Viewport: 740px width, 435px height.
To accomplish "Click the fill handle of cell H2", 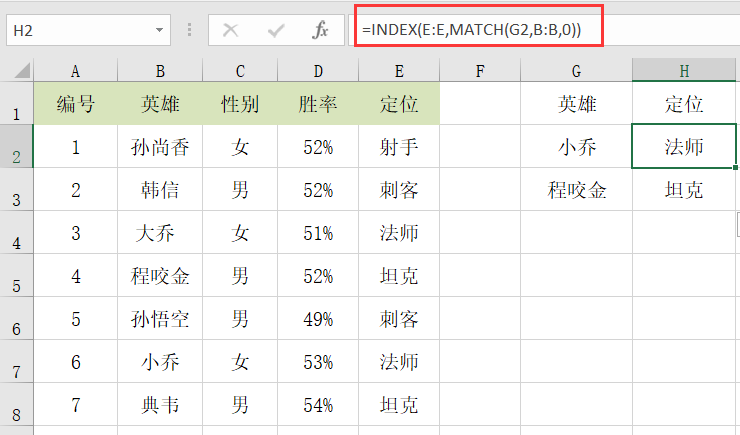I will tap(735, 167).
